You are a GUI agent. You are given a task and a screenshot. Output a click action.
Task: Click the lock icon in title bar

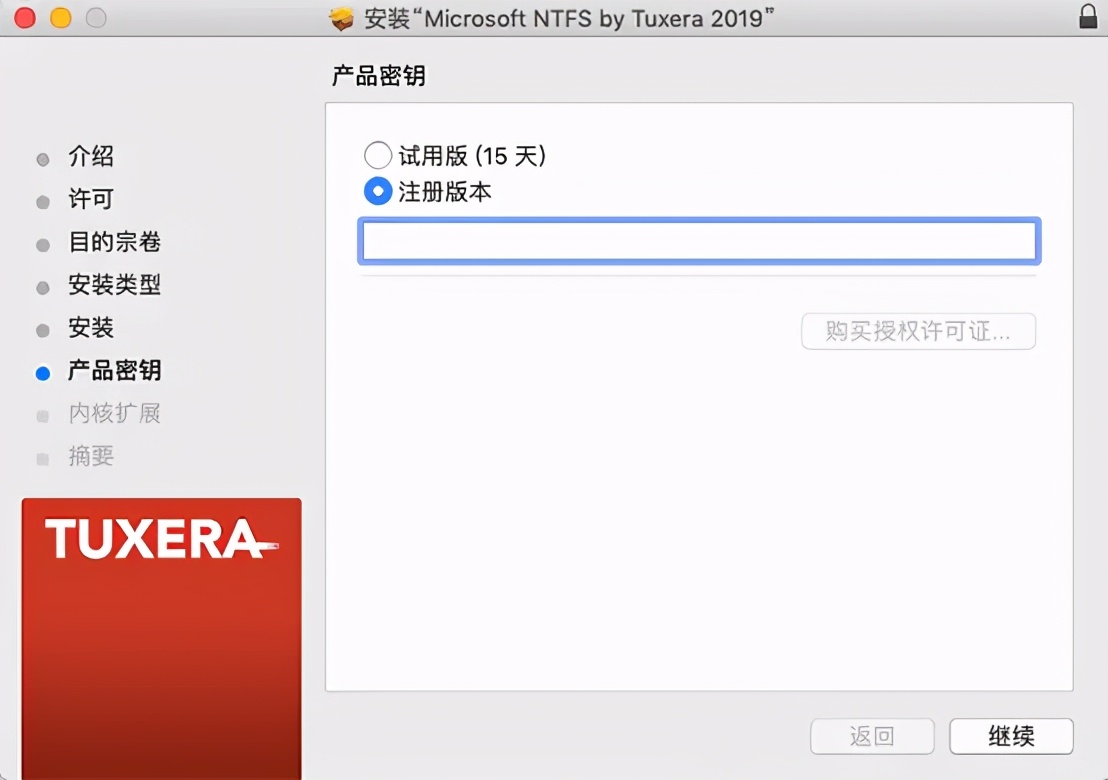[1088, 16]
